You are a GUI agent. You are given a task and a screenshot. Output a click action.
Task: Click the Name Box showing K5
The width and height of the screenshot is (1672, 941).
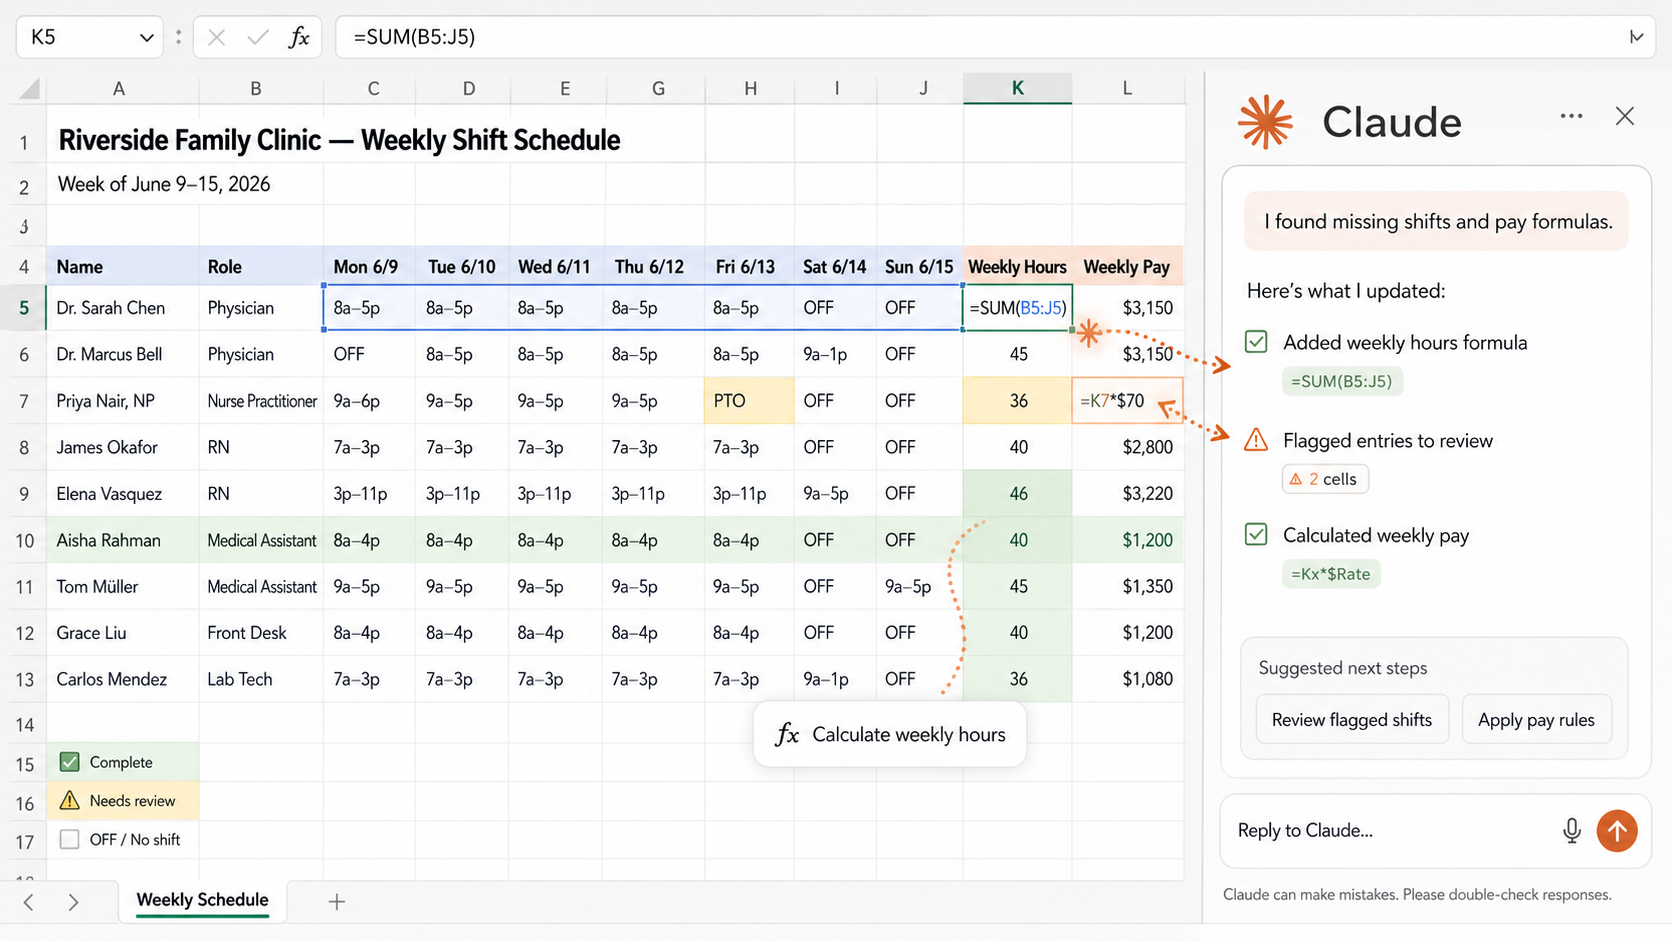[x=89, y=37]
